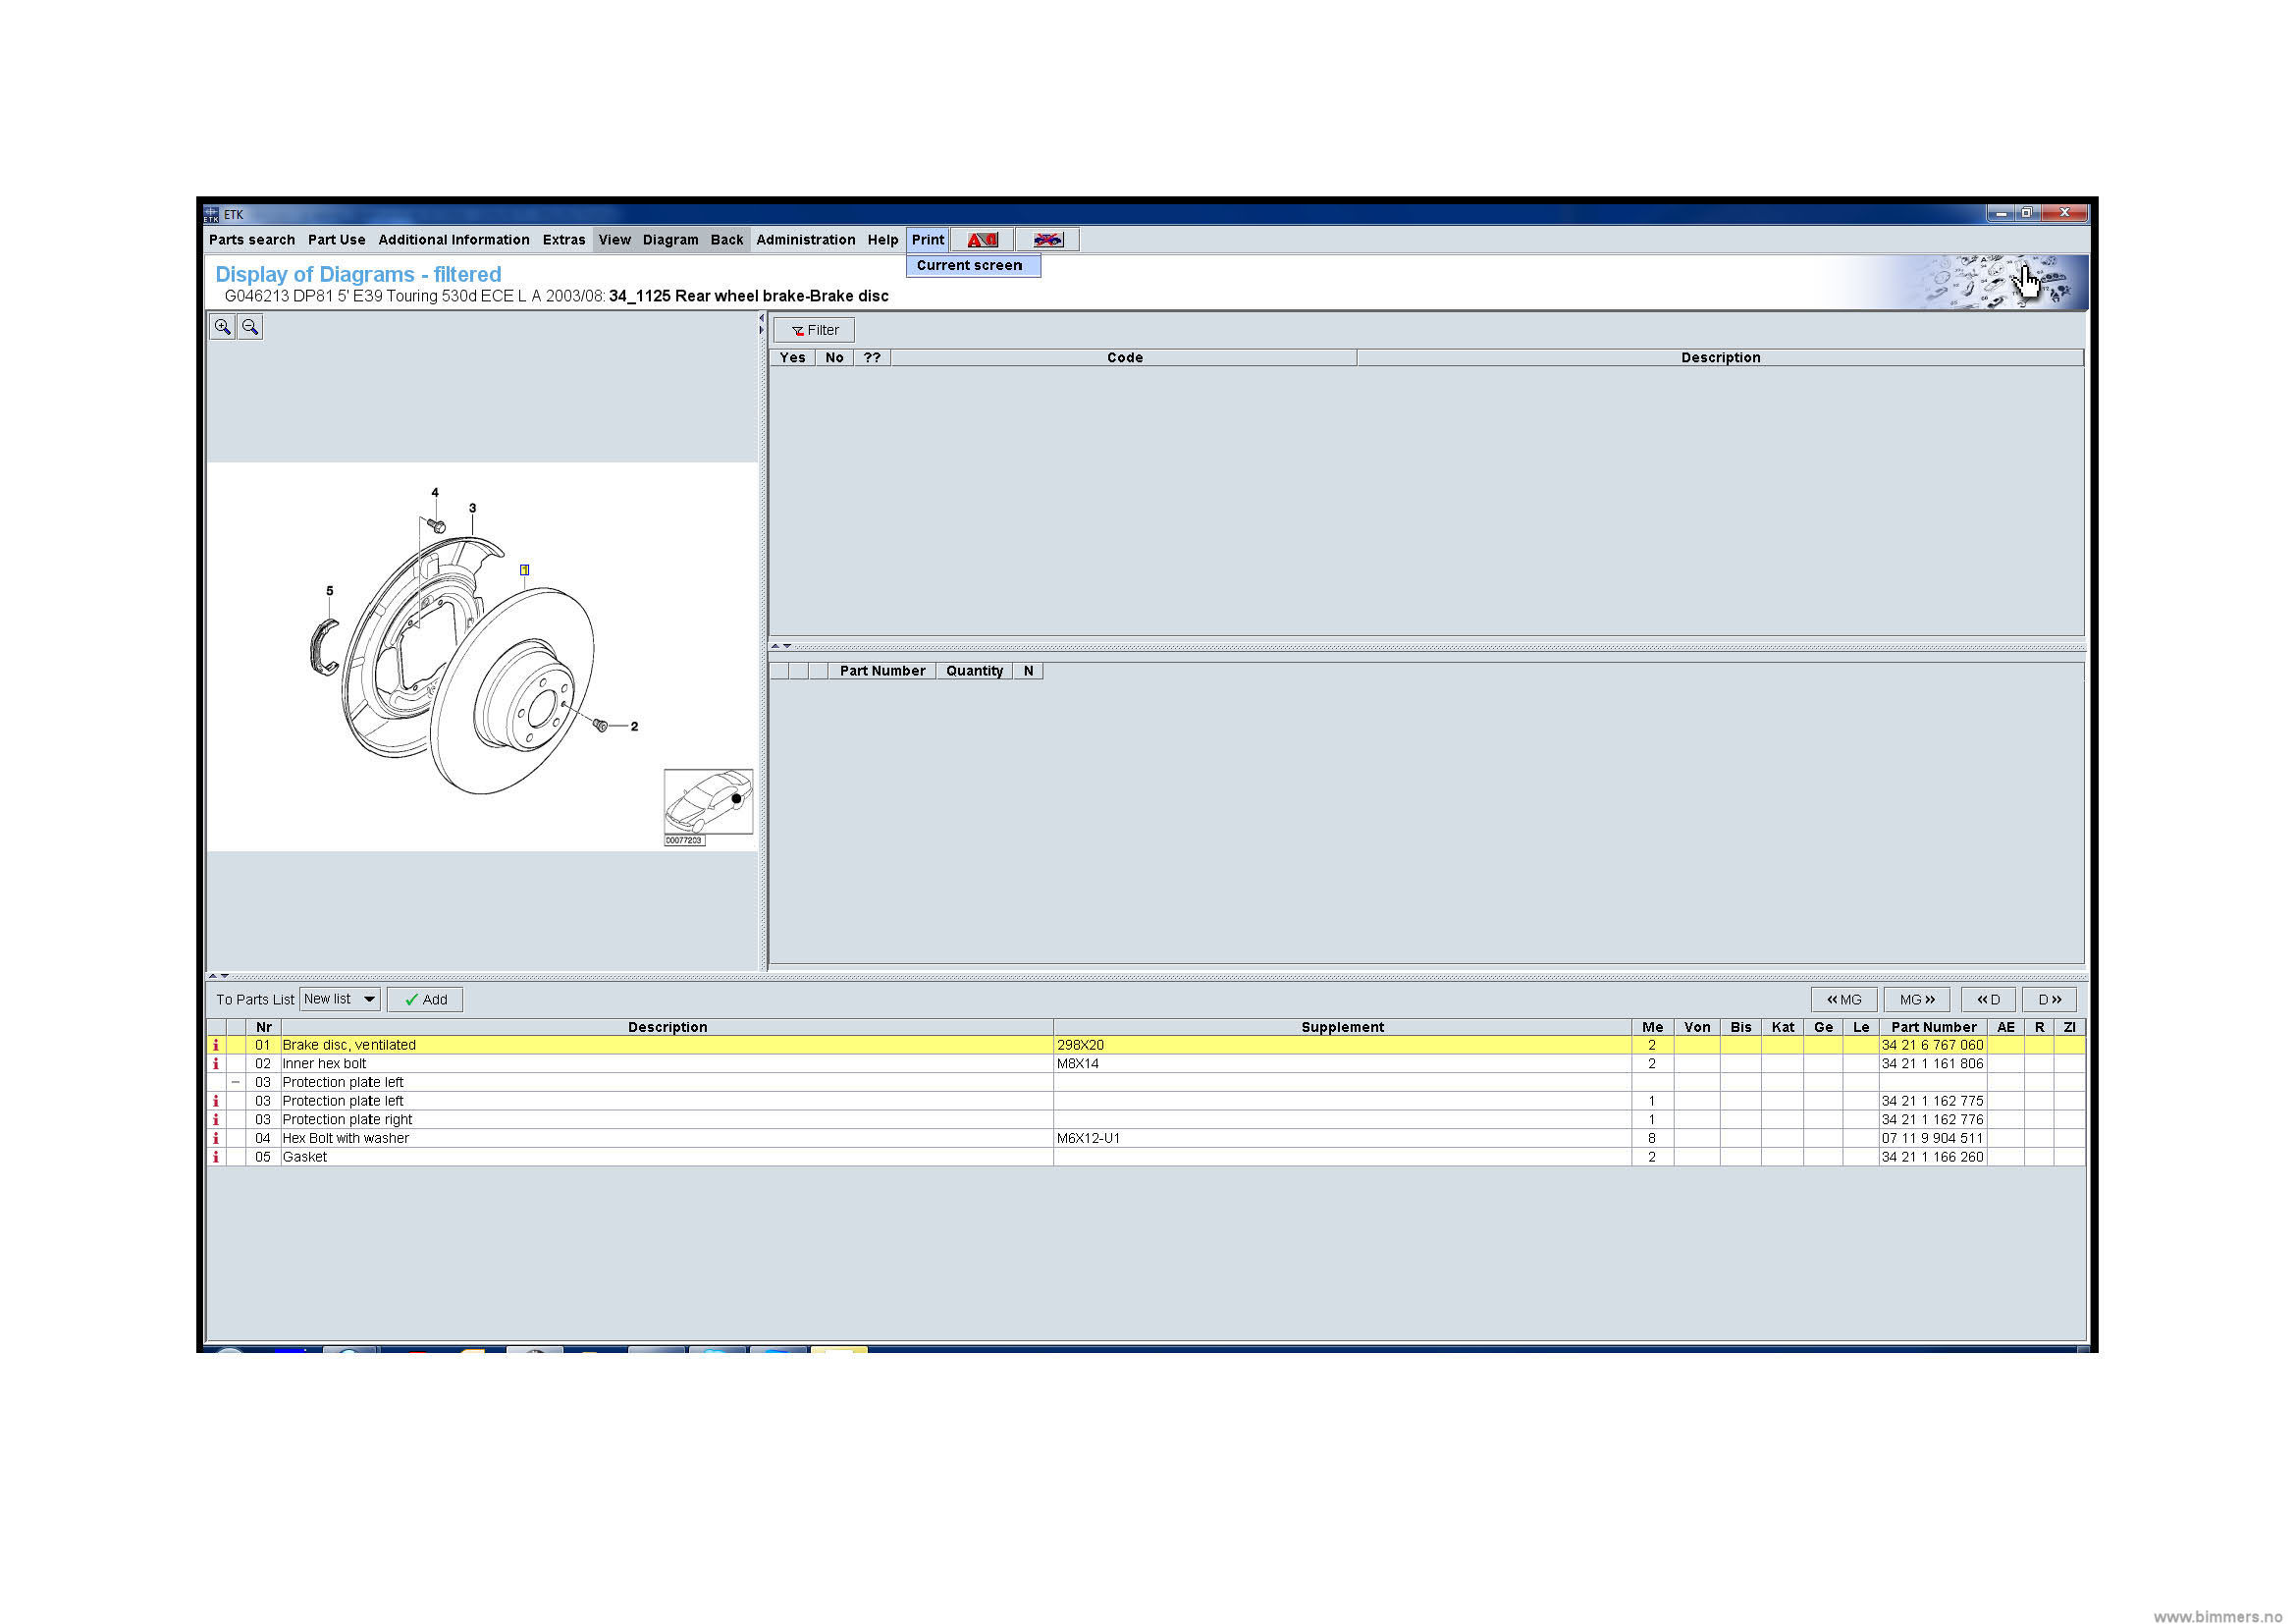Click callout number 1 in diagram
Screen dimensions: 2296x1624
coord(524,570)
